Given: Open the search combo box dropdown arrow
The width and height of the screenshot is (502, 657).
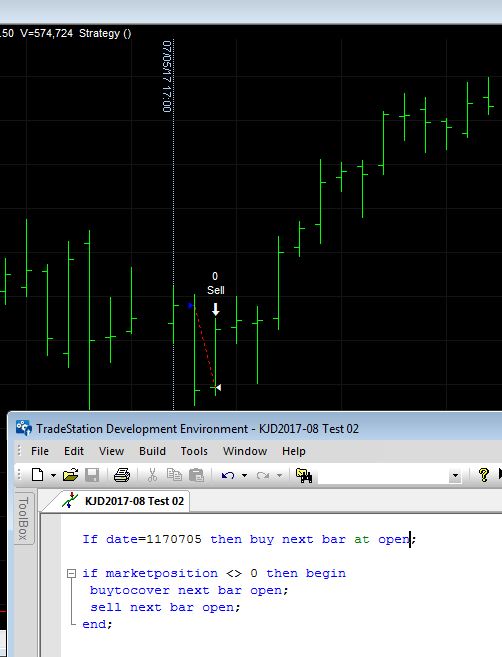Looking at the screenshot, I should 455,476.
